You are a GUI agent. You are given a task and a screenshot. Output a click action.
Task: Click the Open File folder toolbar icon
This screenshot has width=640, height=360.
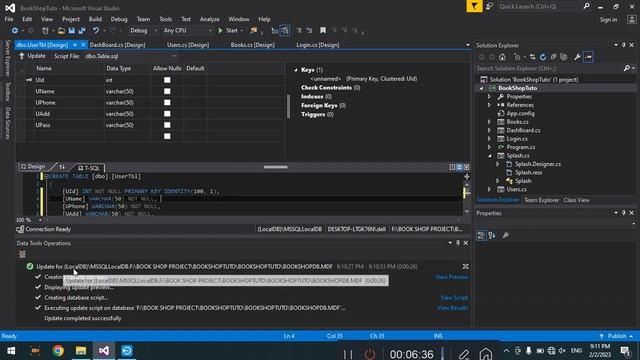coord(61,31)
